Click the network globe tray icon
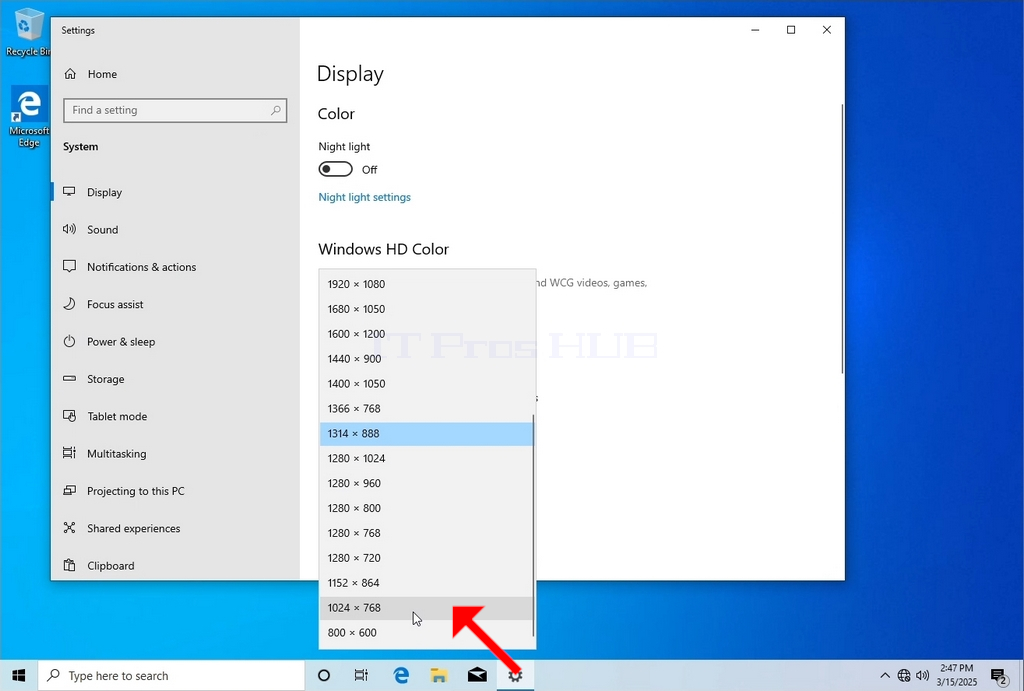The height and width of the screenshot is (691, 1024). pyautogui.click(x=904, y=675)
